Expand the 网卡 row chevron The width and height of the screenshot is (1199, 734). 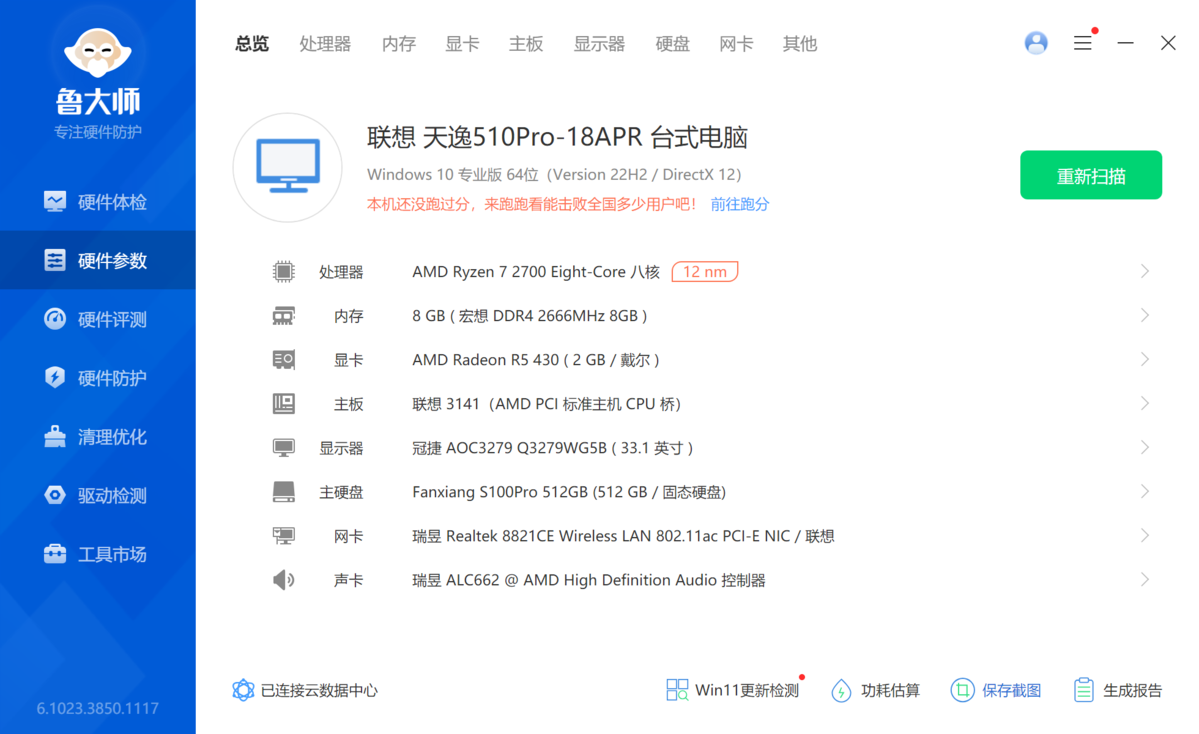point(1145,536)
